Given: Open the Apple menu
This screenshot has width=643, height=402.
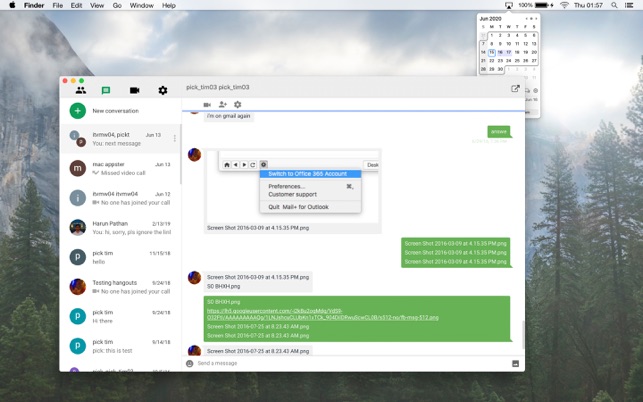Looking at the screenshot, I should pyautogui.click(x=12, y=5).
